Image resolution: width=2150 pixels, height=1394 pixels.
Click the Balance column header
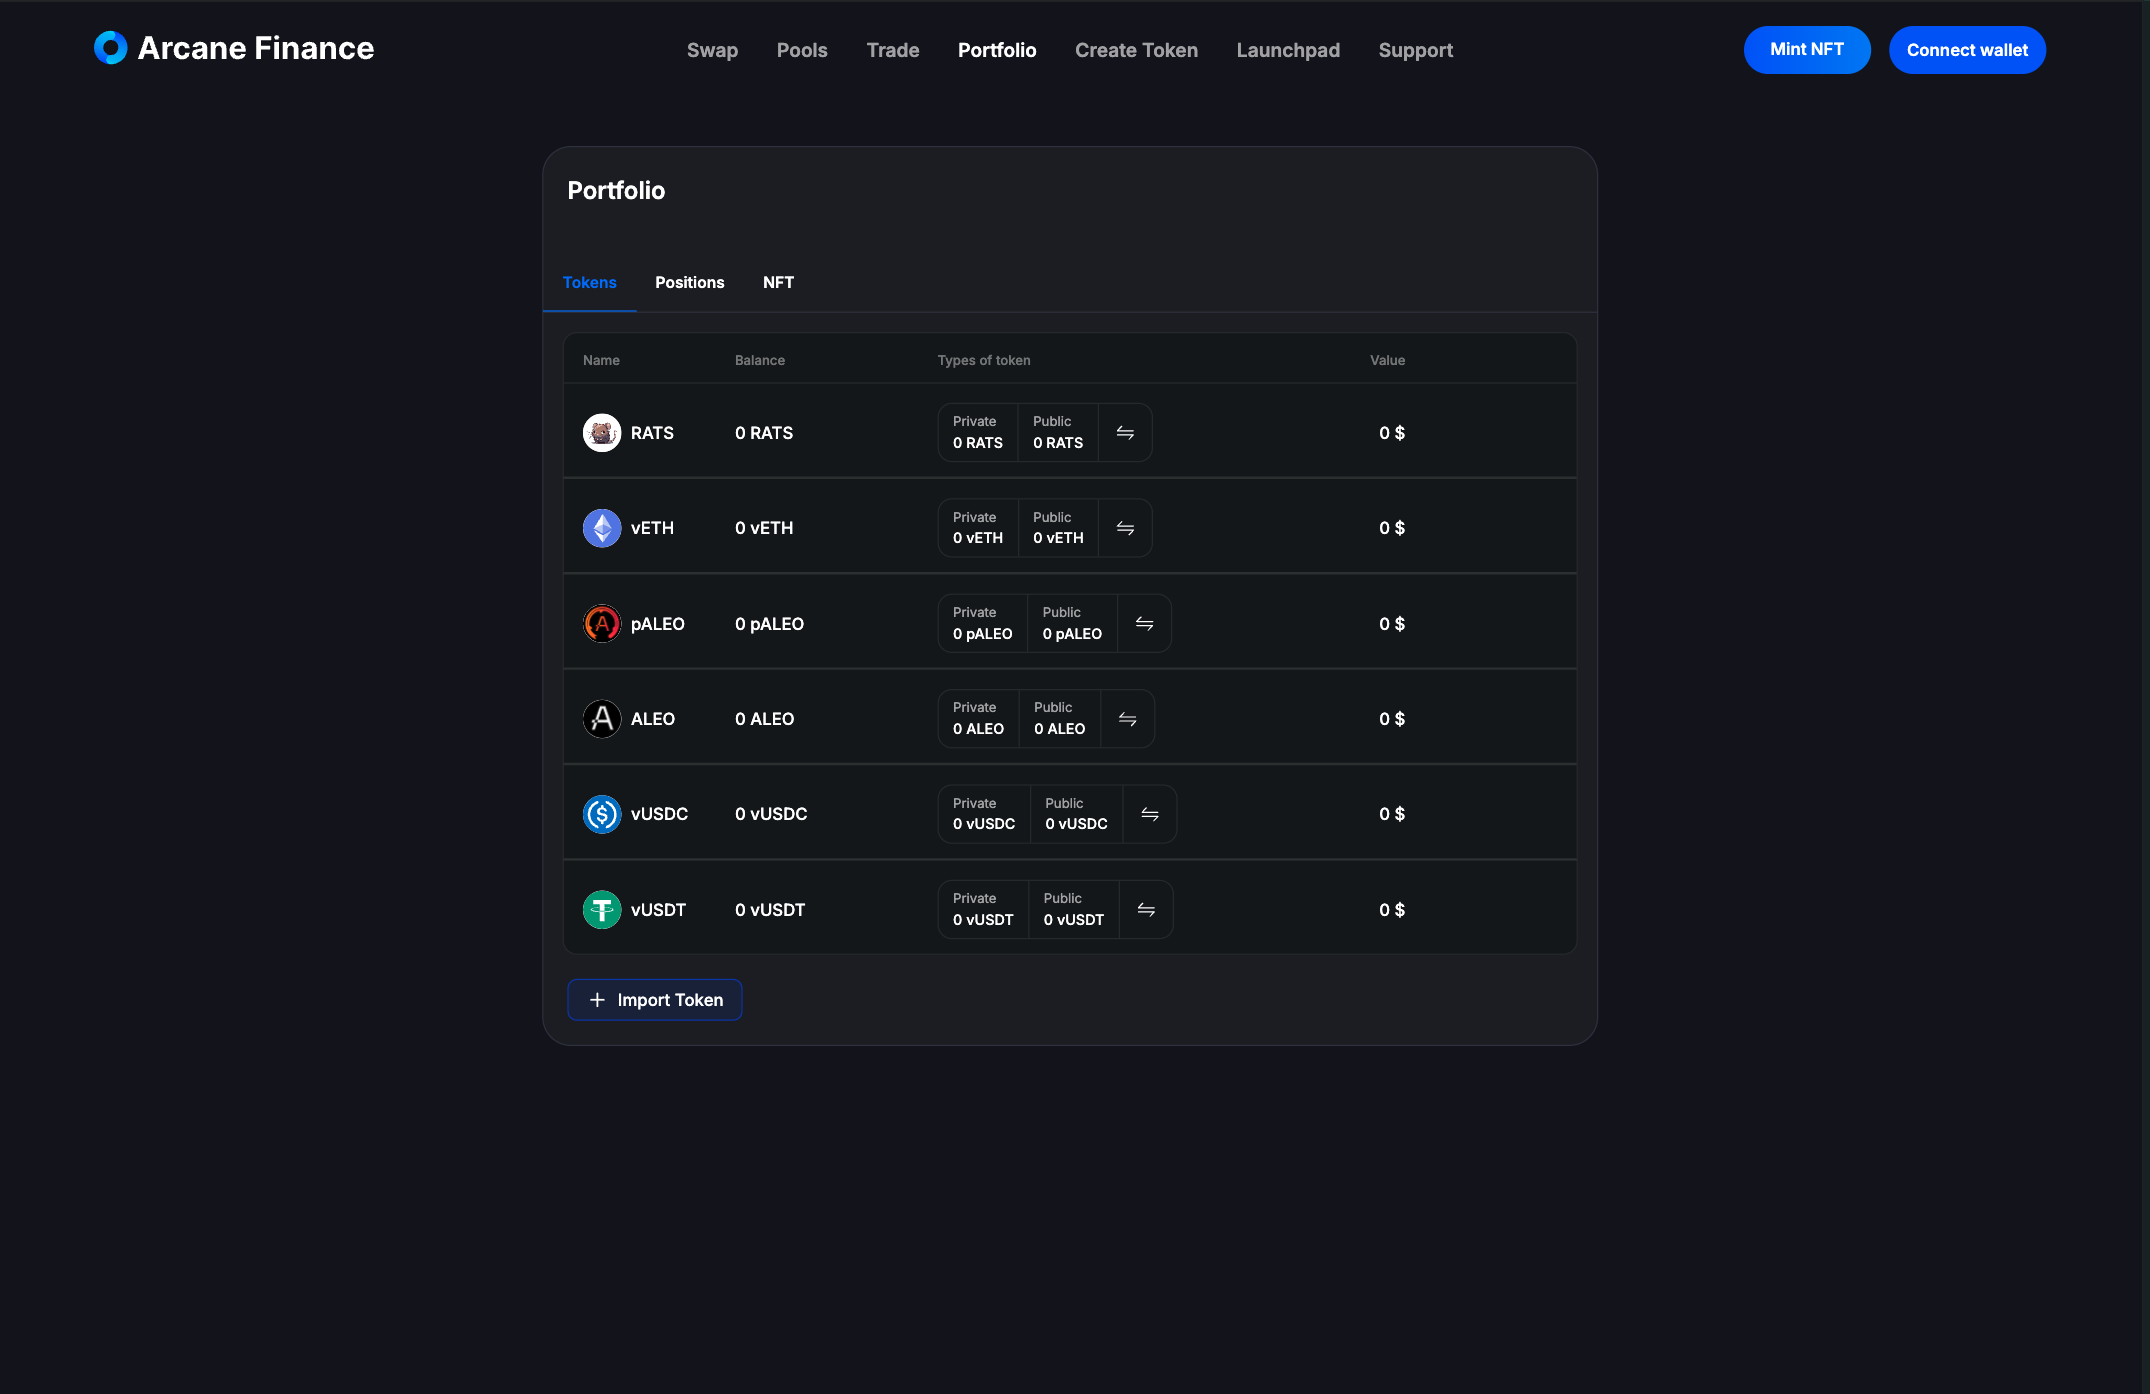760,360
